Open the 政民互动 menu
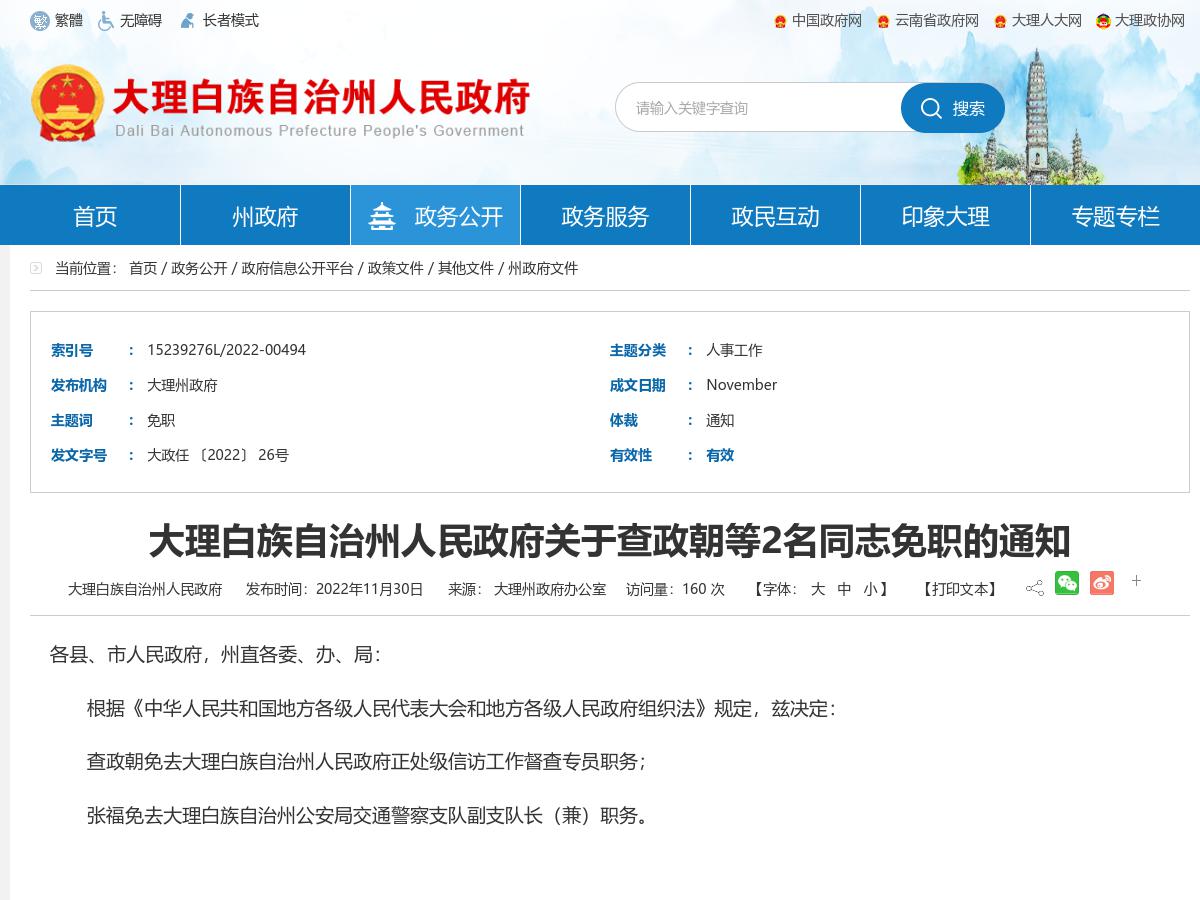This screenshot has height=900, width=1200. [x=775, y=215]
